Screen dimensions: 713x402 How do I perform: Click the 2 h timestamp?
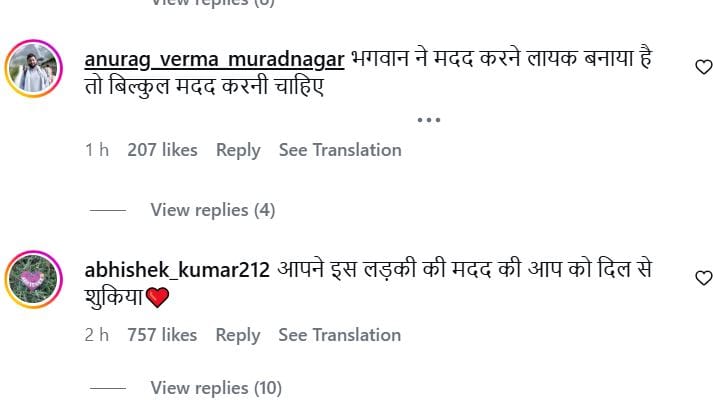(97, 335)
